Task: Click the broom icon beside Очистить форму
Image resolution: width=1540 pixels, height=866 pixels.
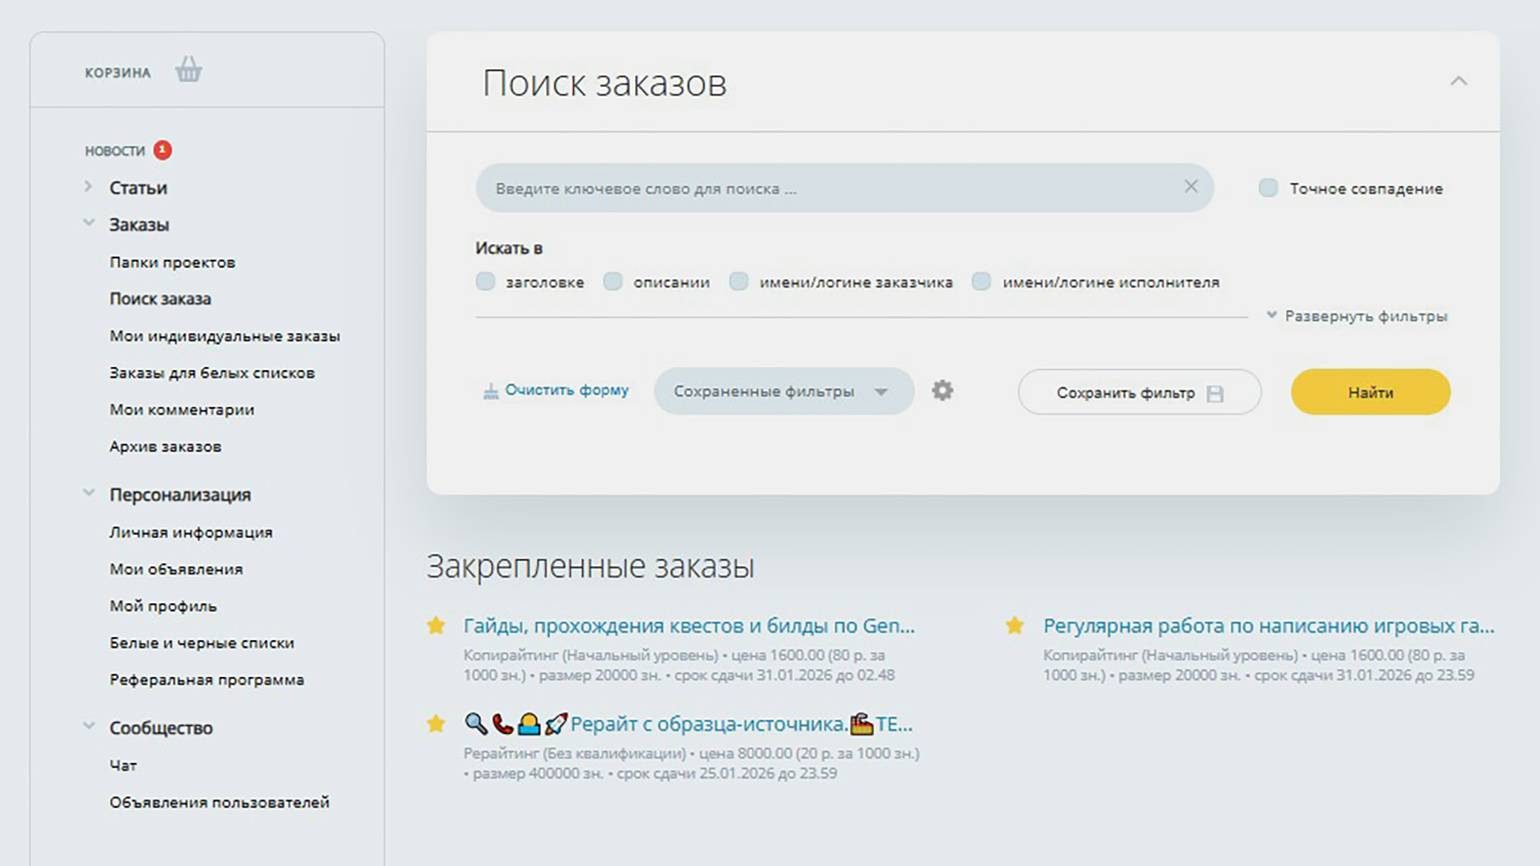Action: pos(490,391)
